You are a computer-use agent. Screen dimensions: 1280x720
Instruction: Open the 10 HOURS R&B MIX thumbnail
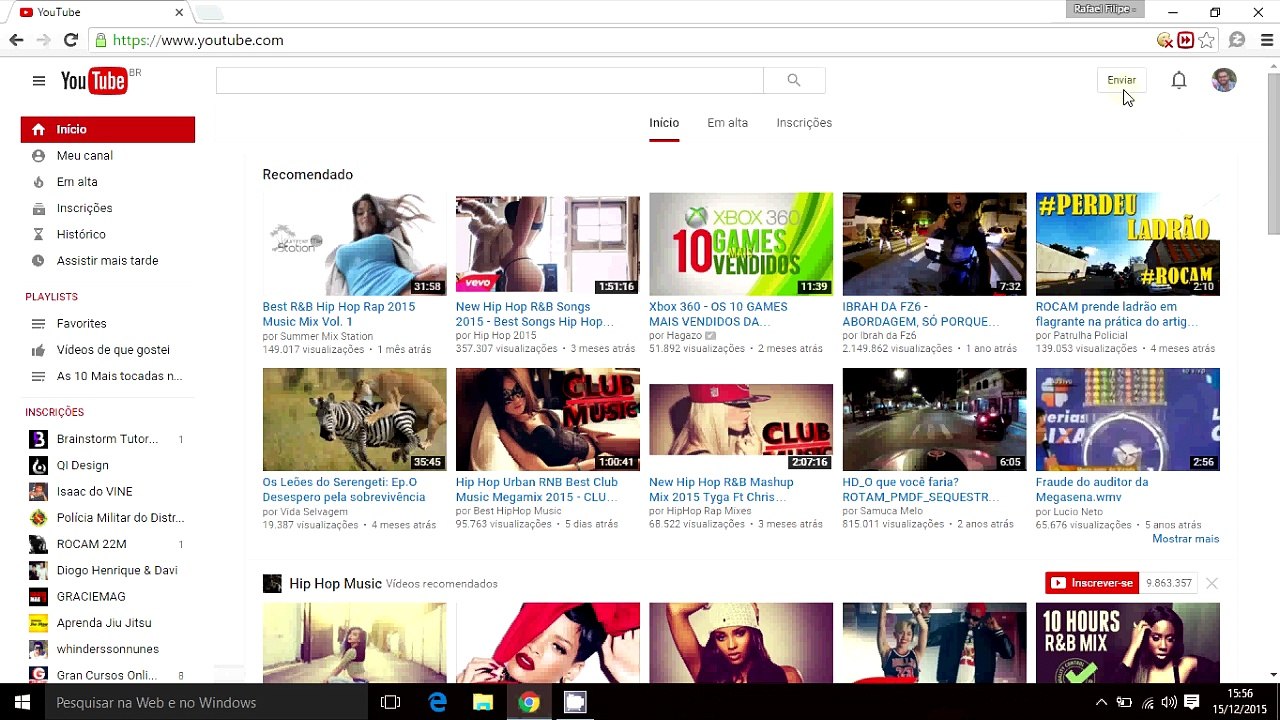(x=1128, y=642)
